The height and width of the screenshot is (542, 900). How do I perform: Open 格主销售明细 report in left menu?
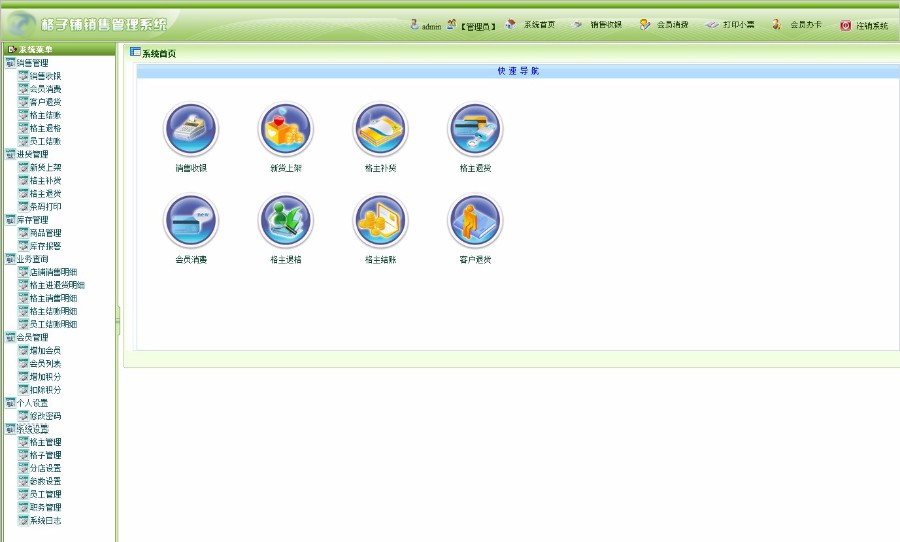point(53,298)
